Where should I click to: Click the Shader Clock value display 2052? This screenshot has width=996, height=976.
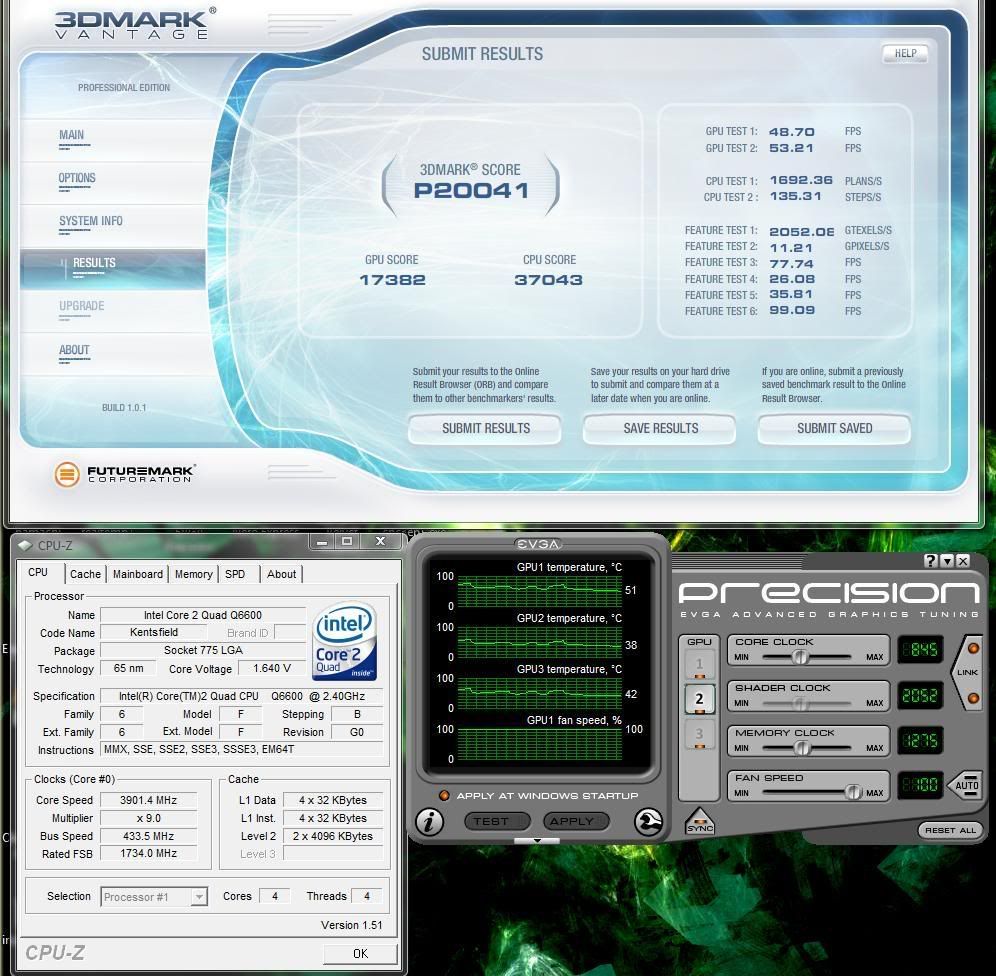coord(920,696)
